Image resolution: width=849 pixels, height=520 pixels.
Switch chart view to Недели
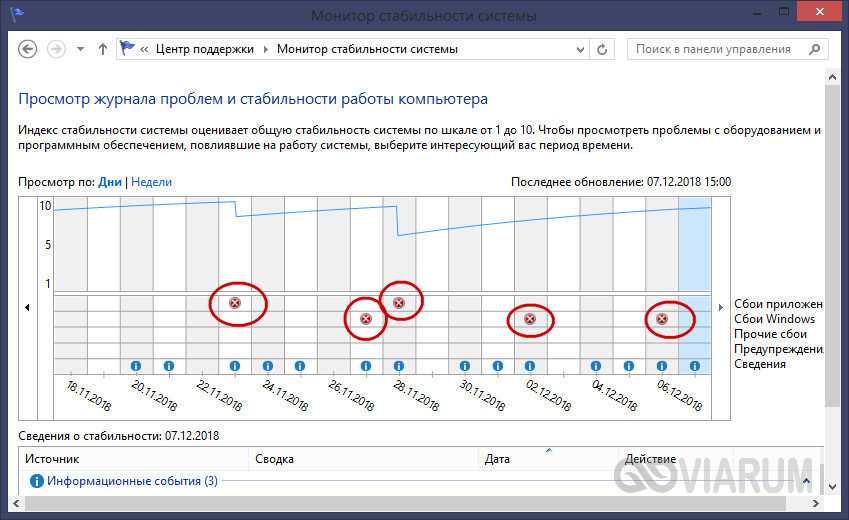point(152,182)
